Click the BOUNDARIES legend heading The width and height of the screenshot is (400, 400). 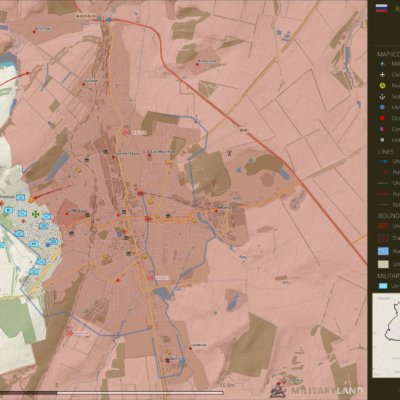click(x=389, y=216)
